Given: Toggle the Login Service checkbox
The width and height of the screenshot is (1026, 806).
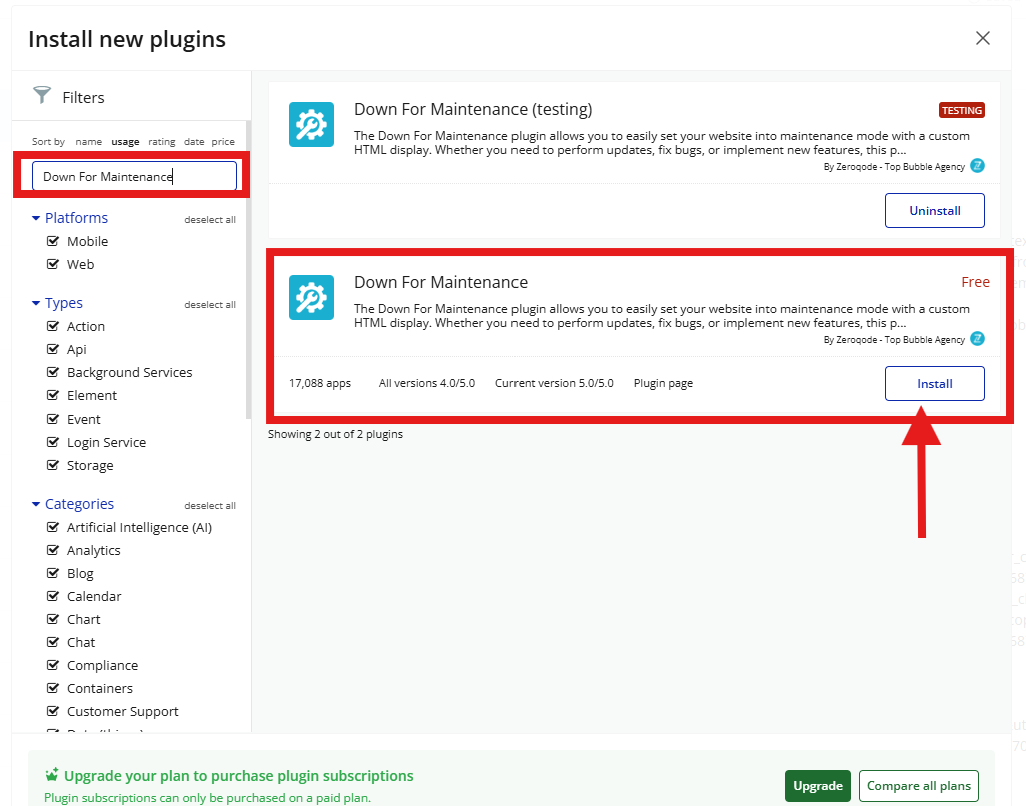Looking at the screenshot, I should click(53, 442).
